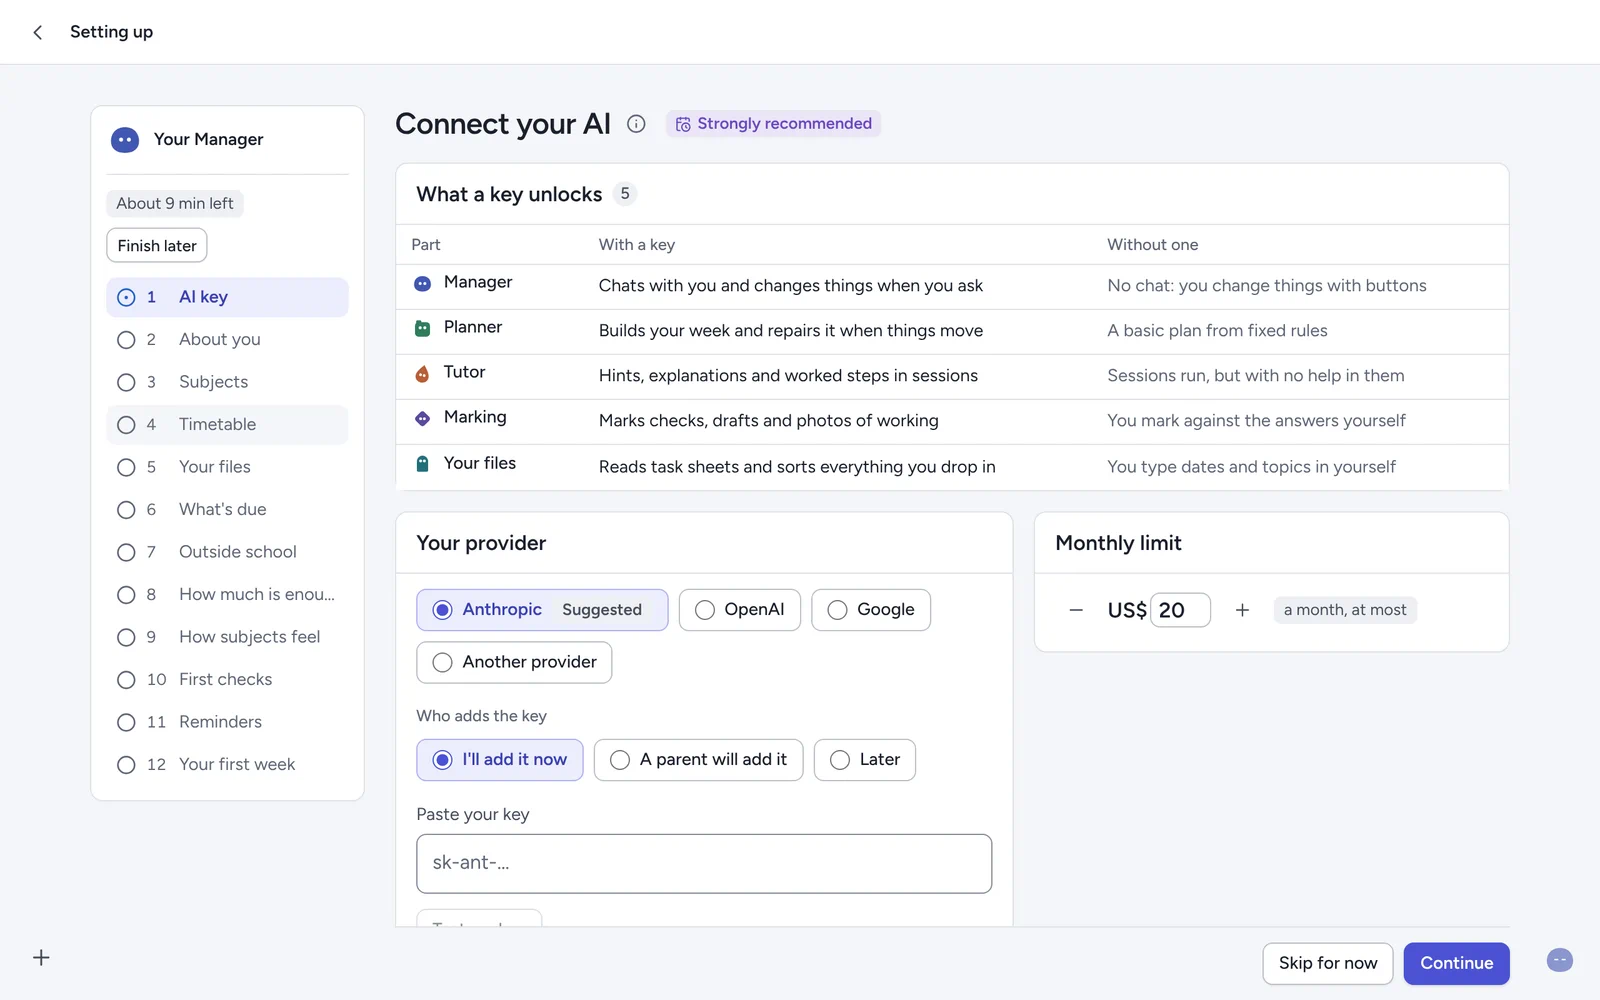Click the monthly limit amount field
The width and height of the screenshot is (1600, 1000).
1180,610
